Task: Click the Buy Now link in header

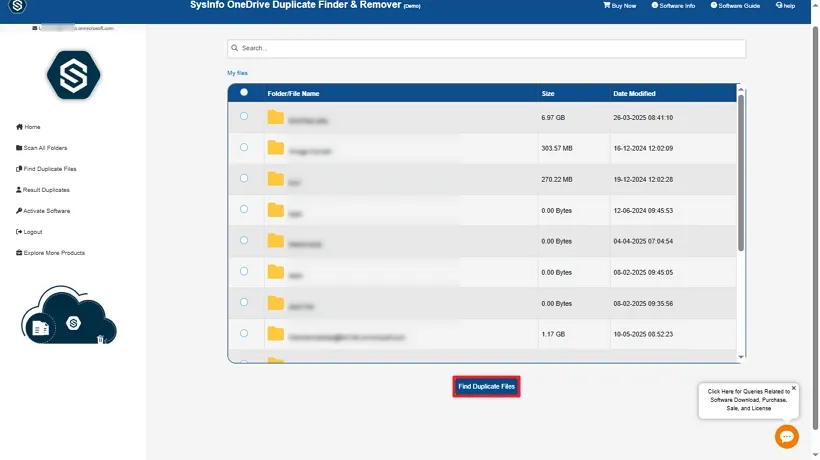Action: click(x=620, y=5)
